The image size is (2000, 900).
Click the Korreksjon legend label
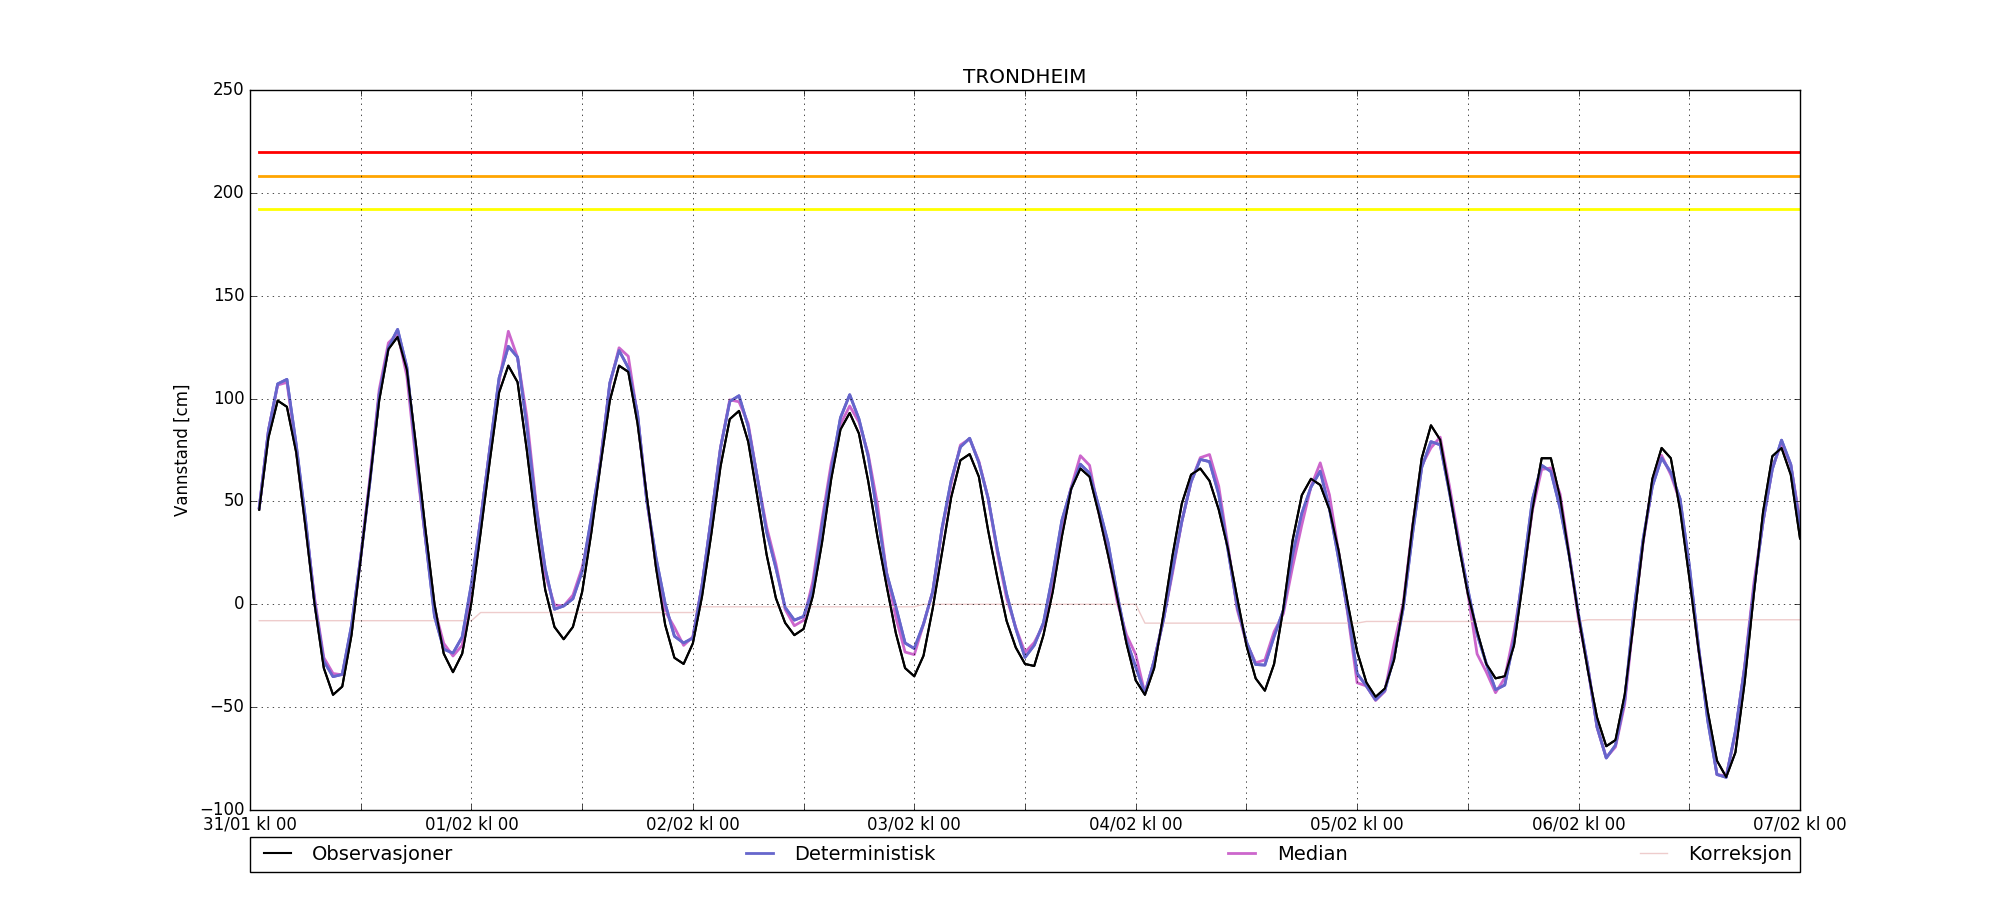point(1739,854)
